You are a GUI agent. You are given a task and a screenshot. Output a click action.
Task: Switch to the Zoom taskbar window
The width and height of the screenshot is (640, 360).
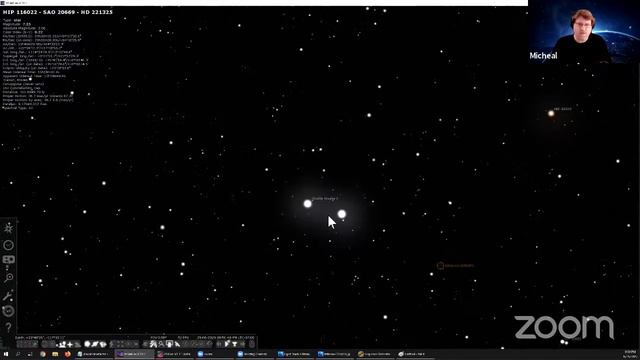216,354
